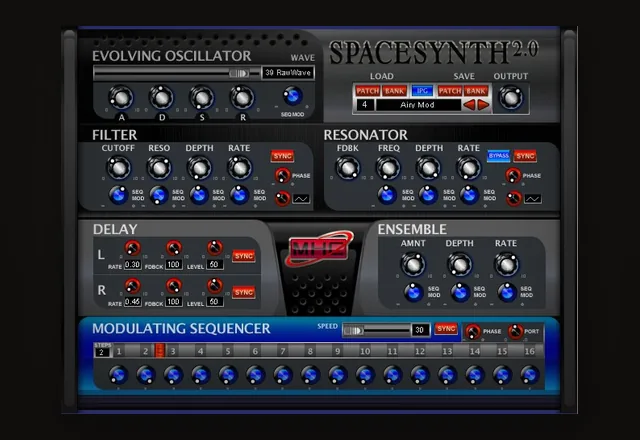Click the Resonator FDBK knob

point(348,168)
